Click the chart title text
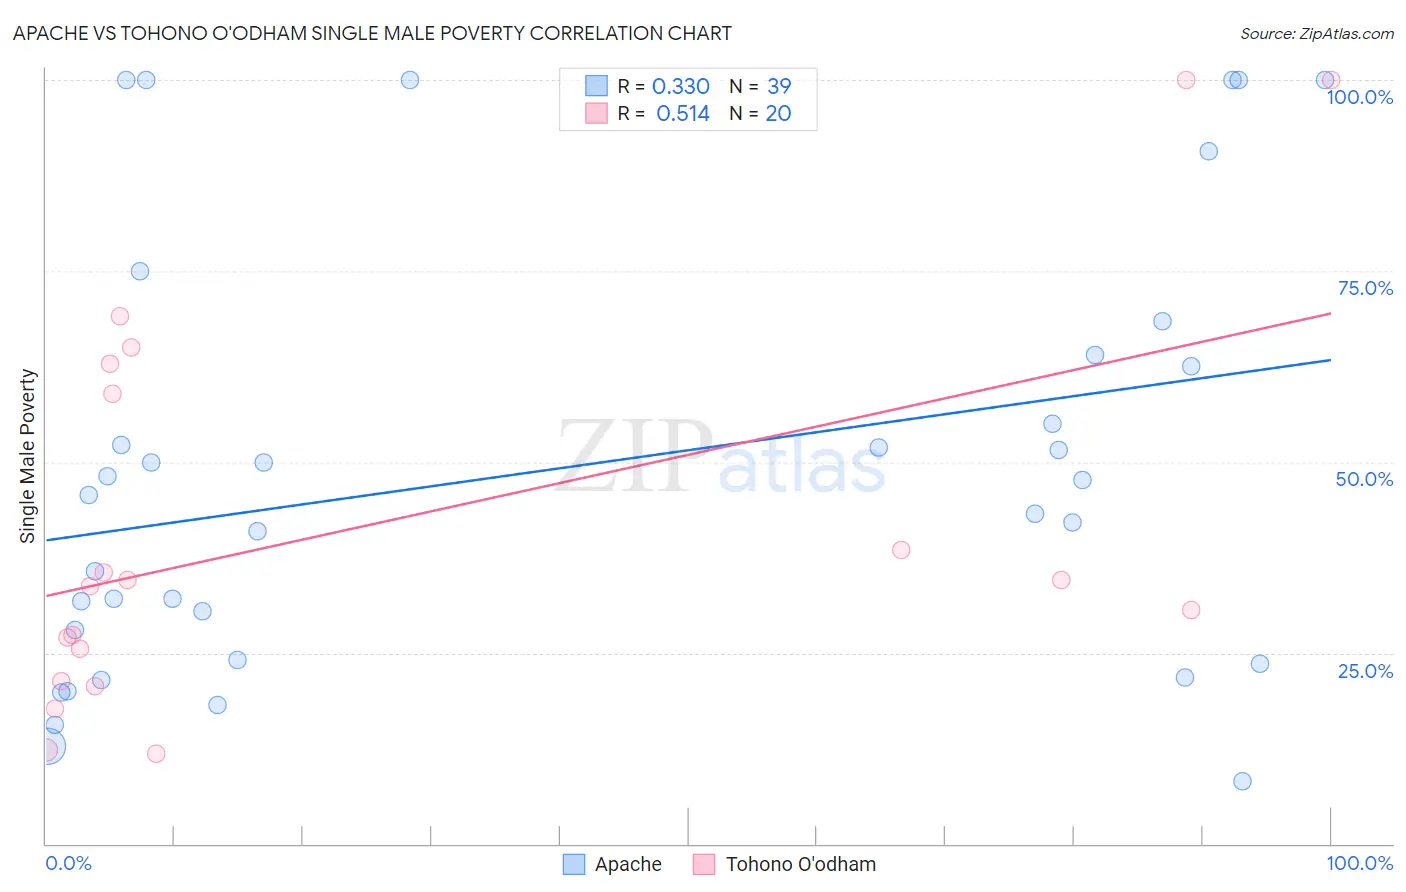This screenshot has width=1406, height=892. coord(372,33)
